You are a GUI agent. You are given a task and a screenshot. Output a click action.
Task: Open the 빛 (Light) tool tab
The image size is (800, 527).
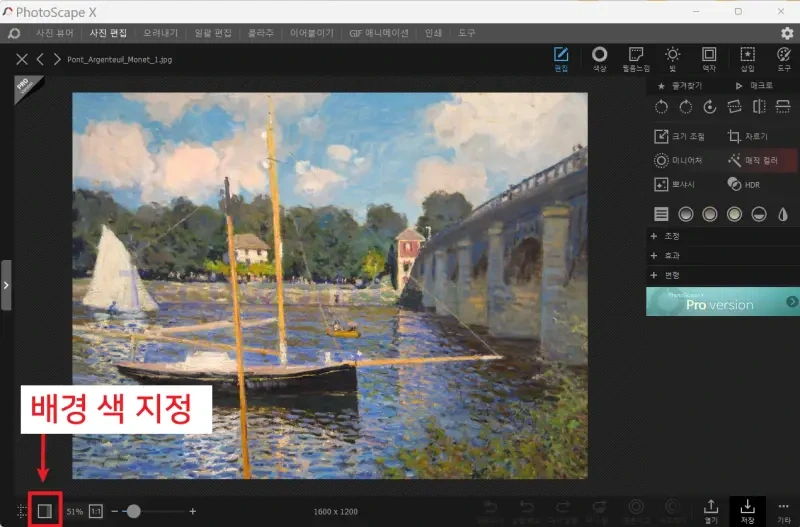click(x=672, y=59)
